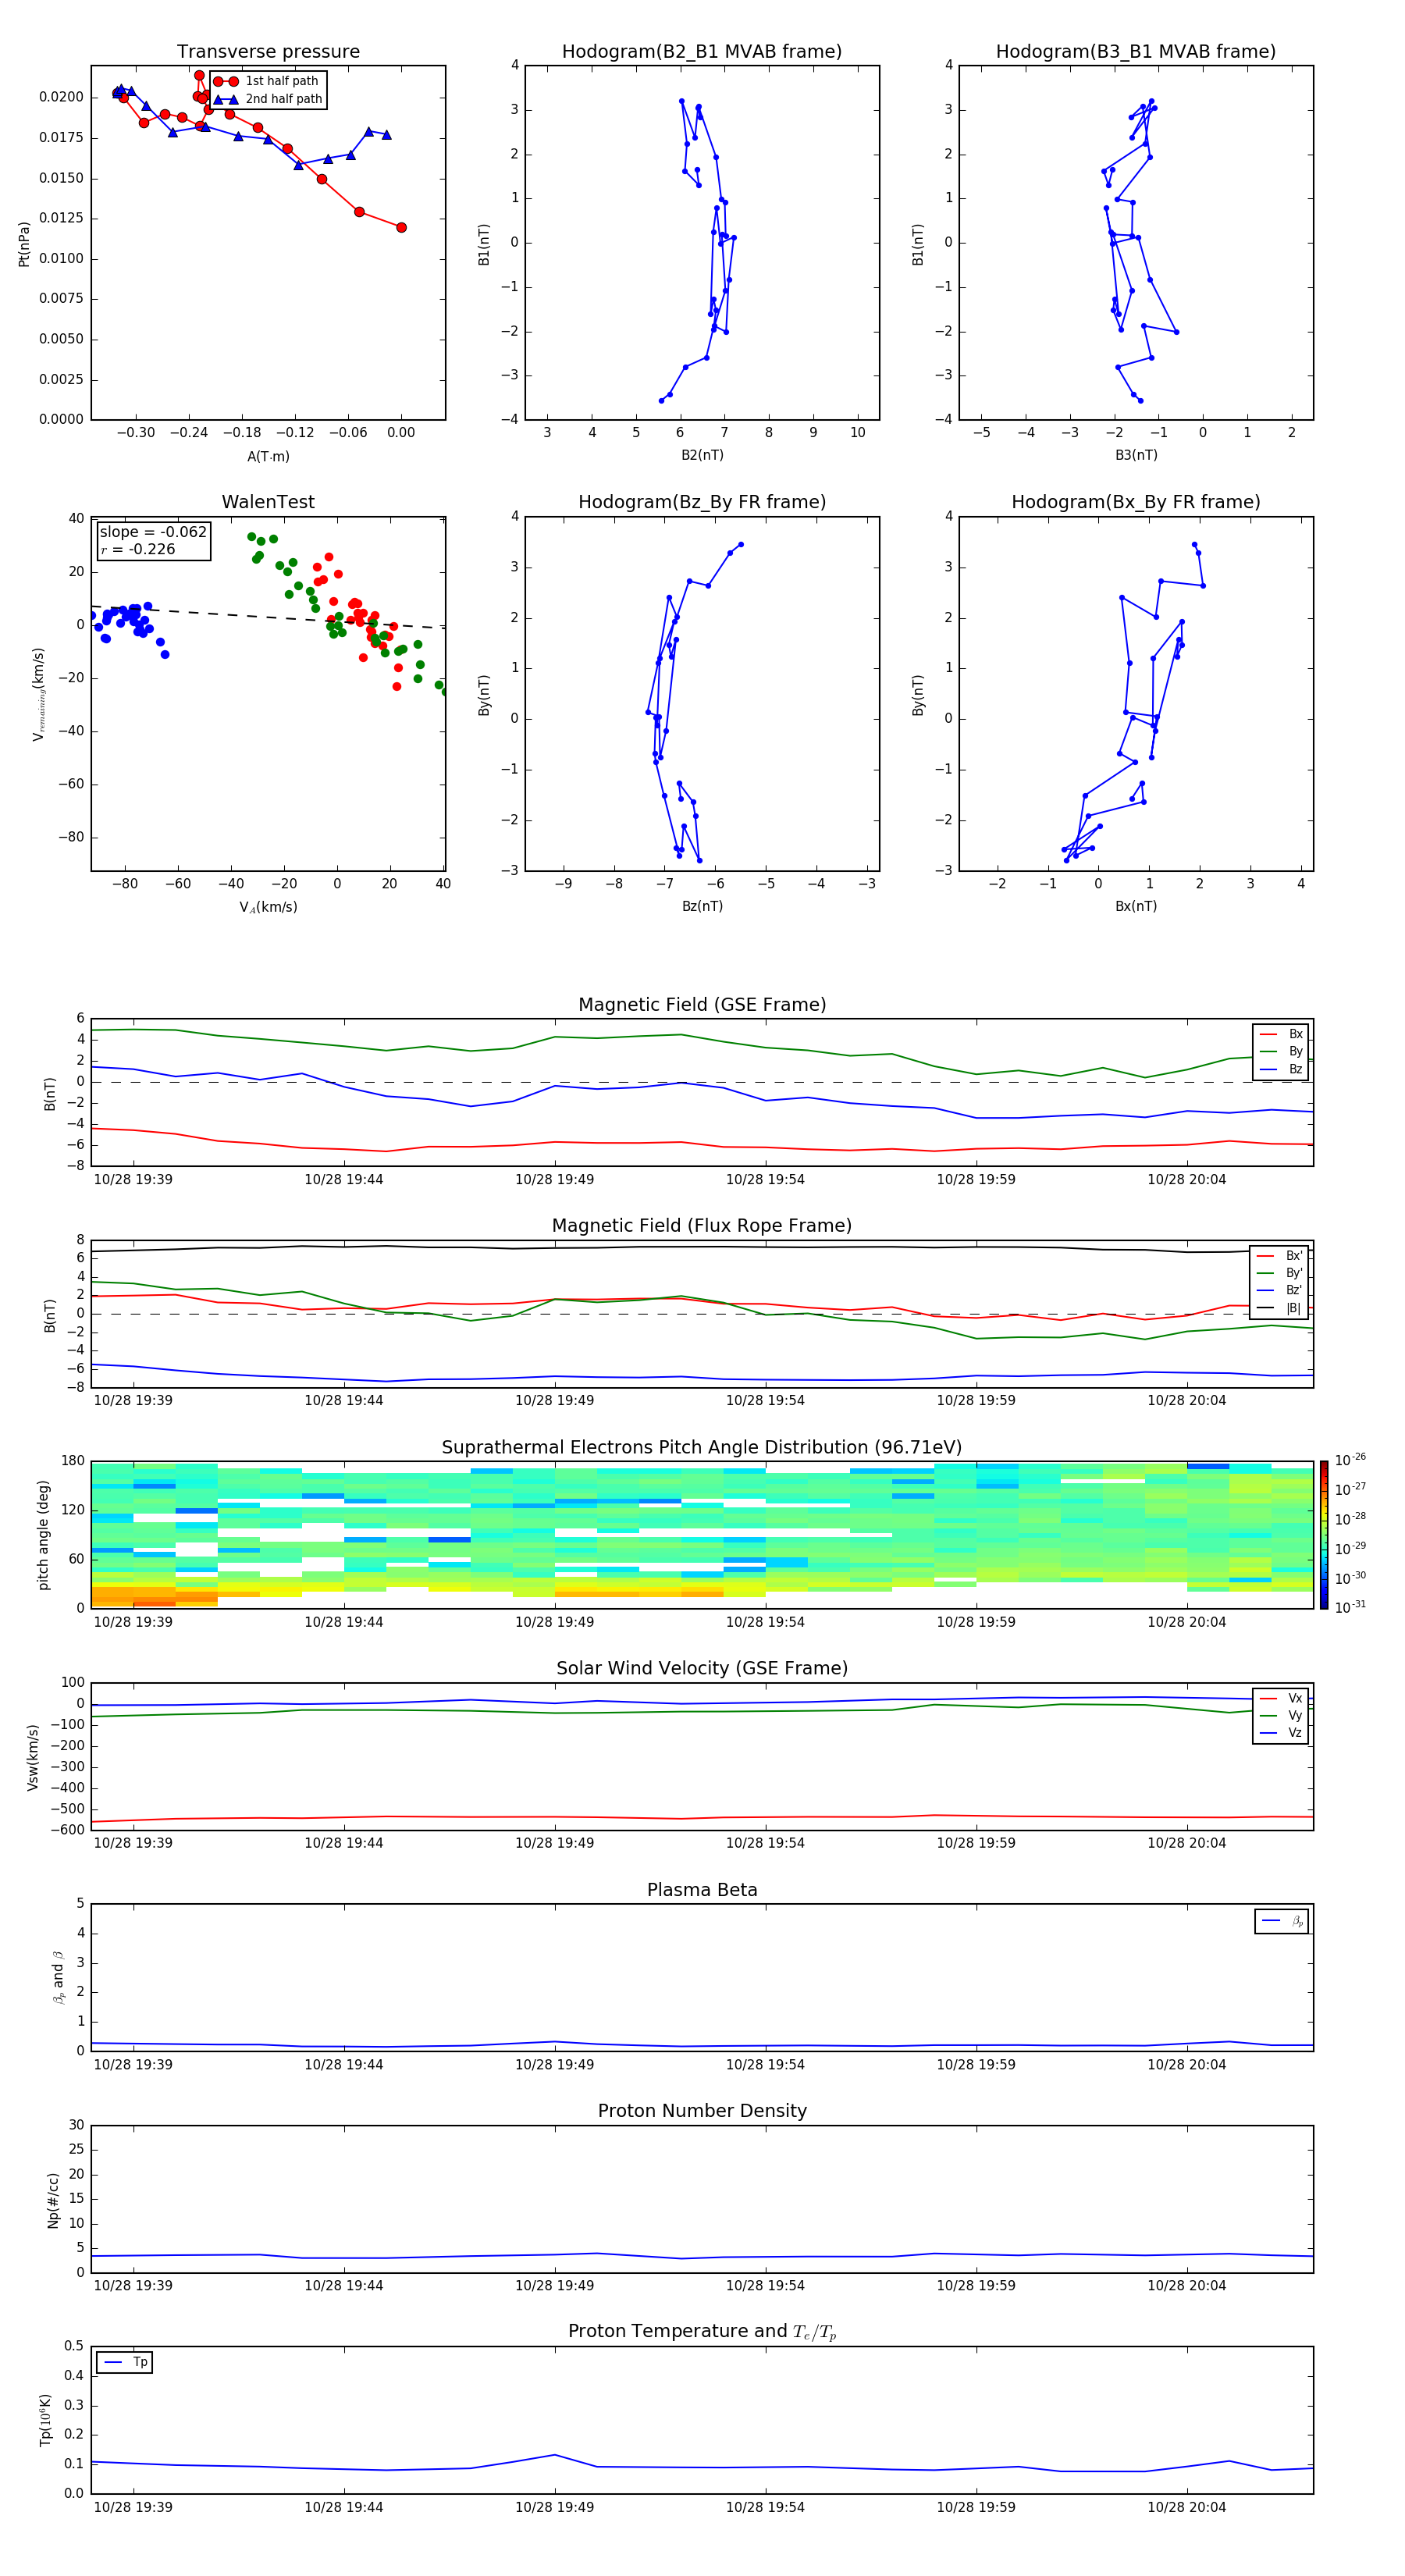This screenshot has height=2576, width=1405.
Task: Click the last red point at A=0.00
Action: (401, 227)
